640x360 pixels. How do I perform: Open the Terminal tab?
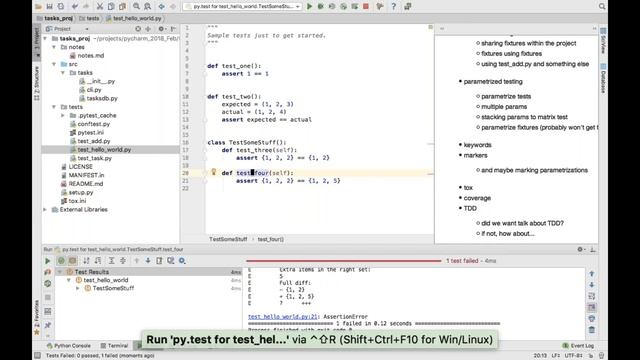114,346
